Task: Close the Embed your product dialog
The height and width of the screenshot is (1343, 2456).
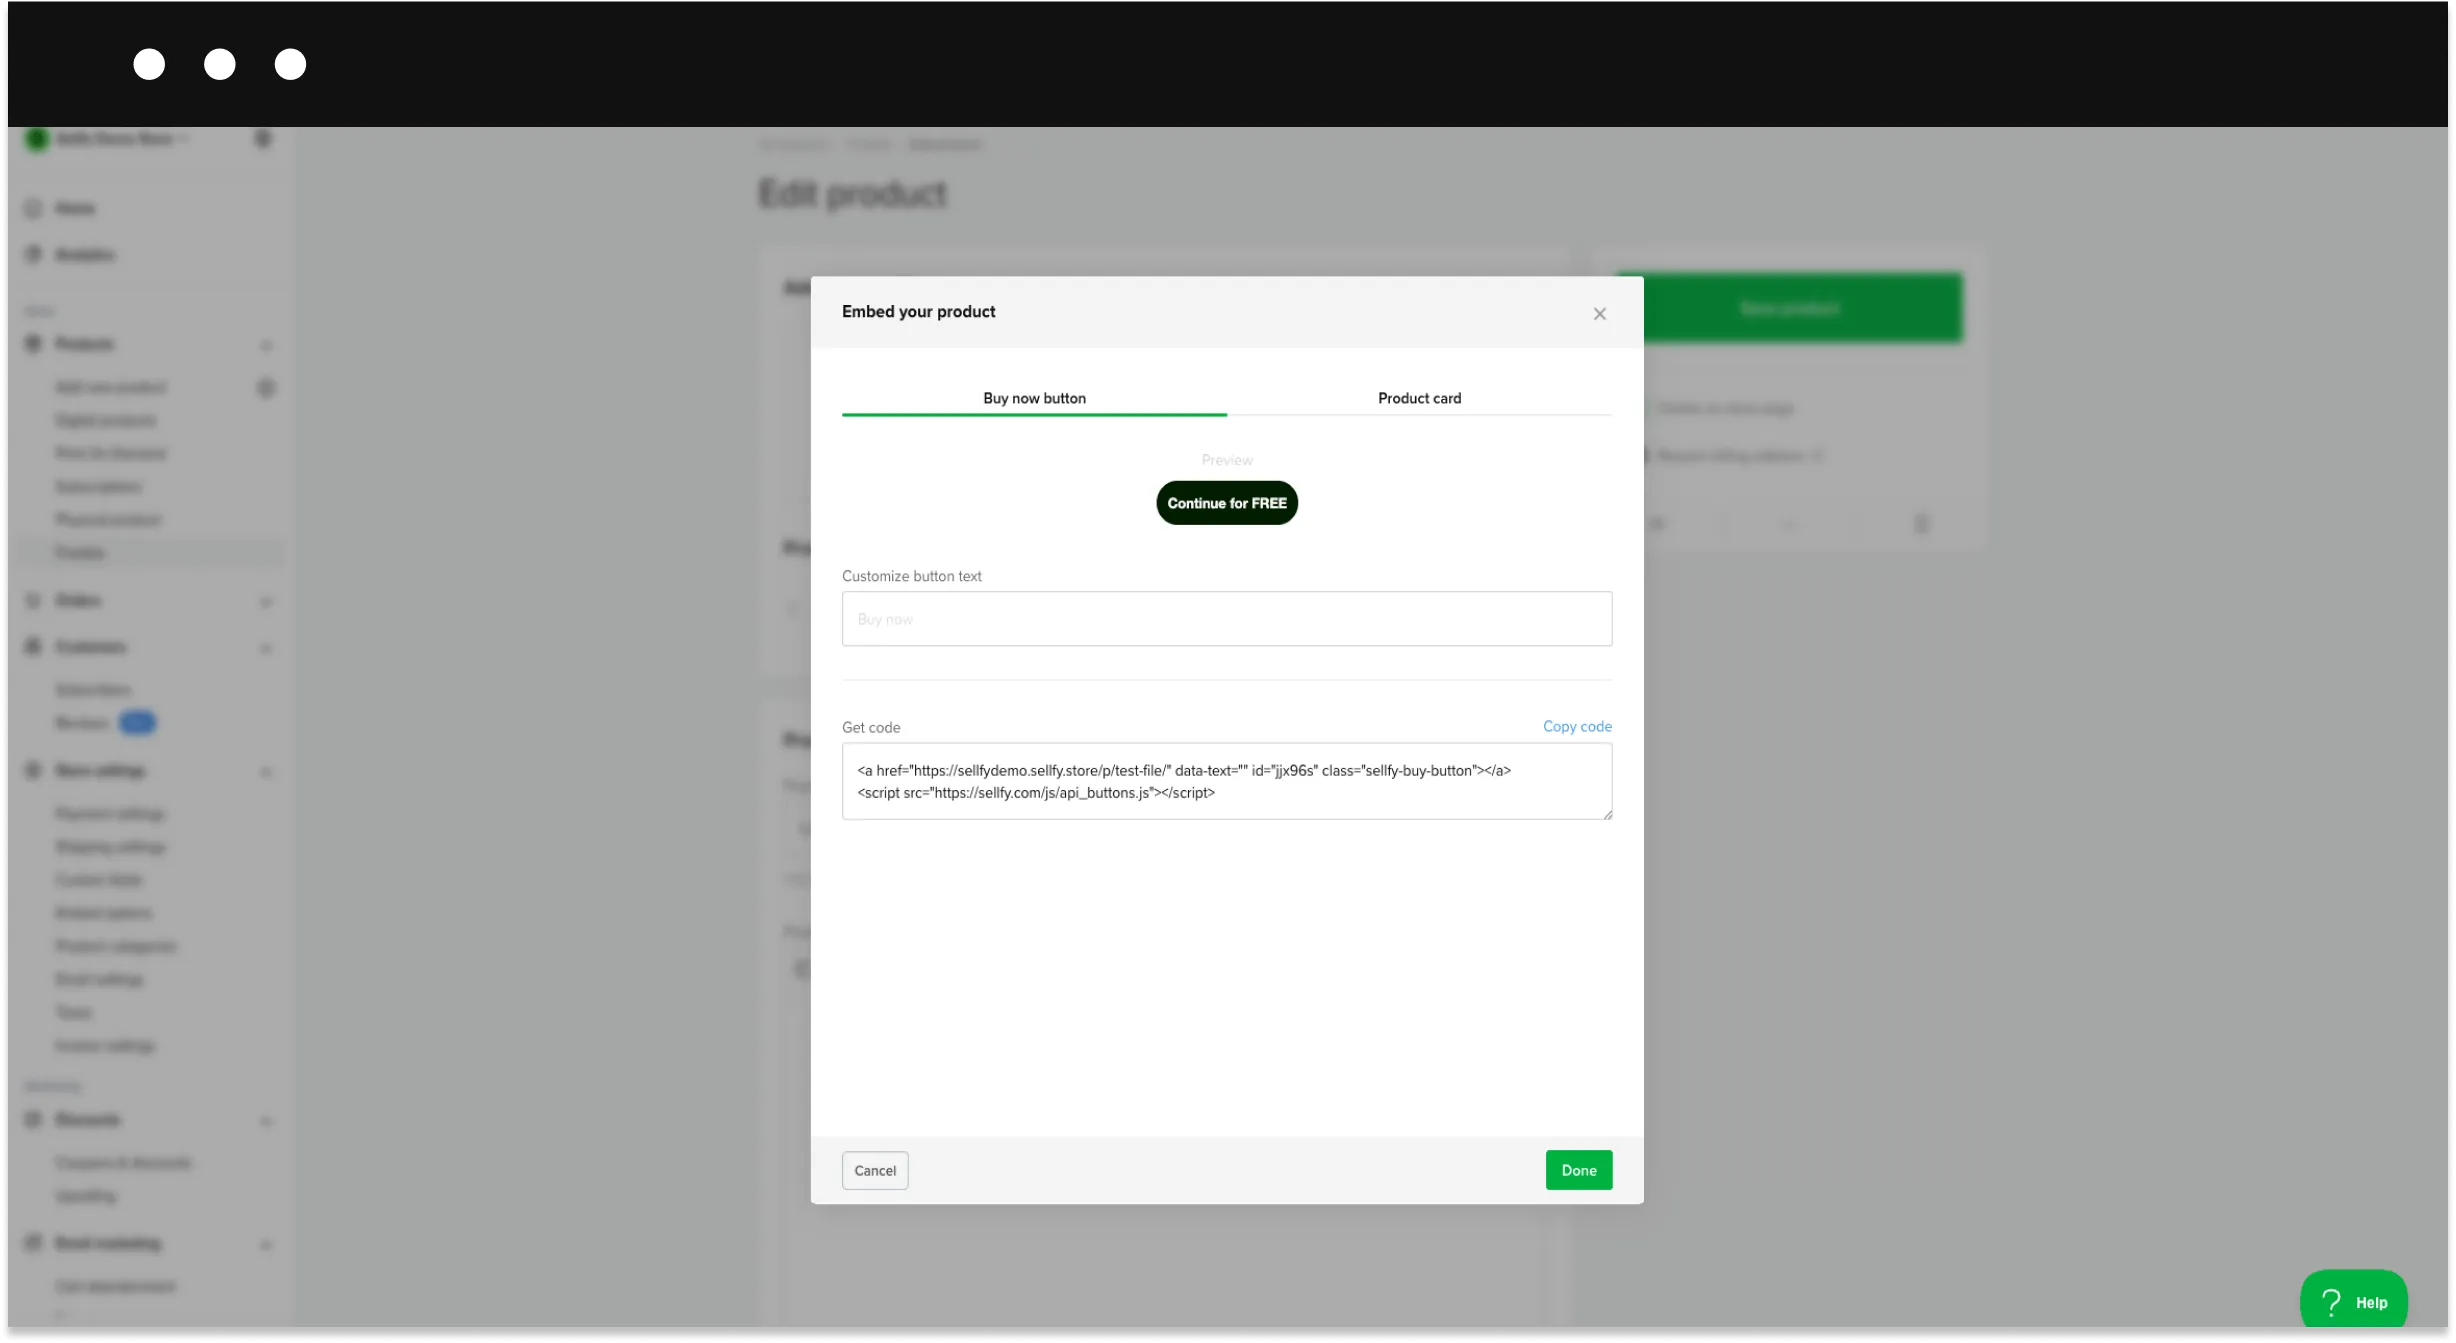Action: pos(1599,313)
